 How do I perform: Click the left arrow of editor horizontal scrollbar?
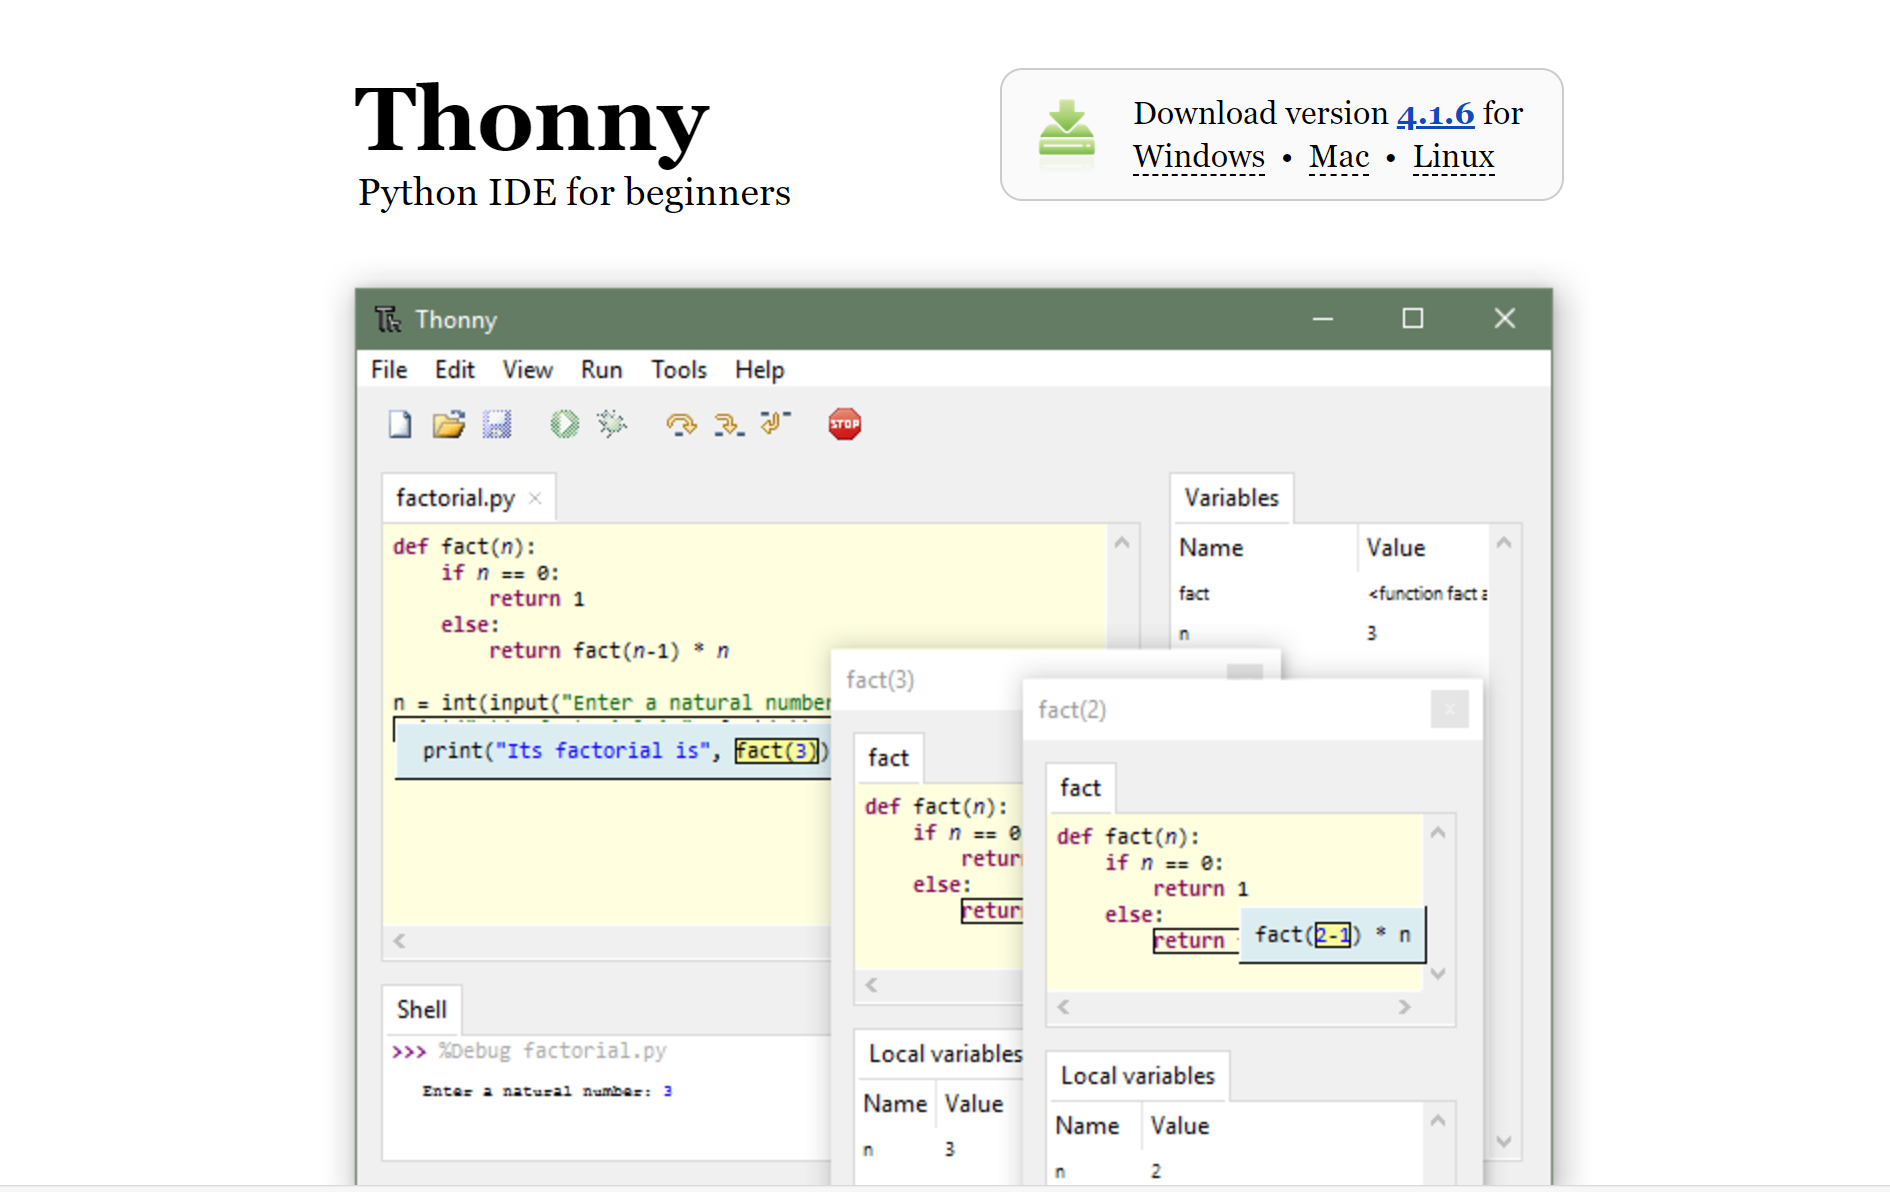tap(399, 941)
